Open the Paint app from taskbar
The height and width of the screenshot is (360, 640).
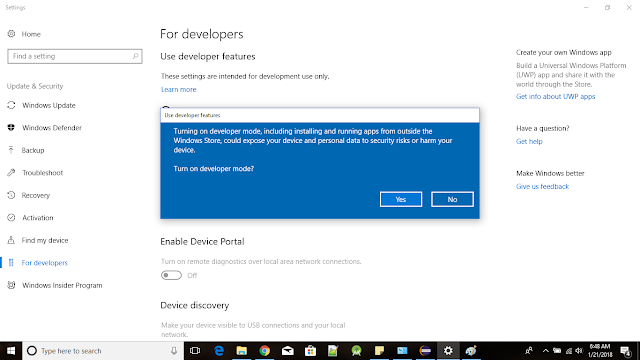[471, 351]
